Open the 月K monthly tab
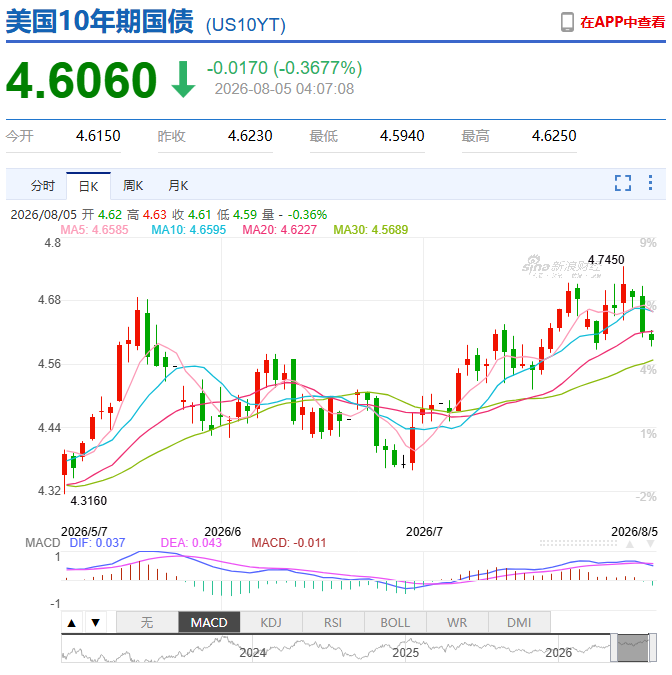Image resolution: width=672 pixels, height=675 pixels. (x=178, y=186)
